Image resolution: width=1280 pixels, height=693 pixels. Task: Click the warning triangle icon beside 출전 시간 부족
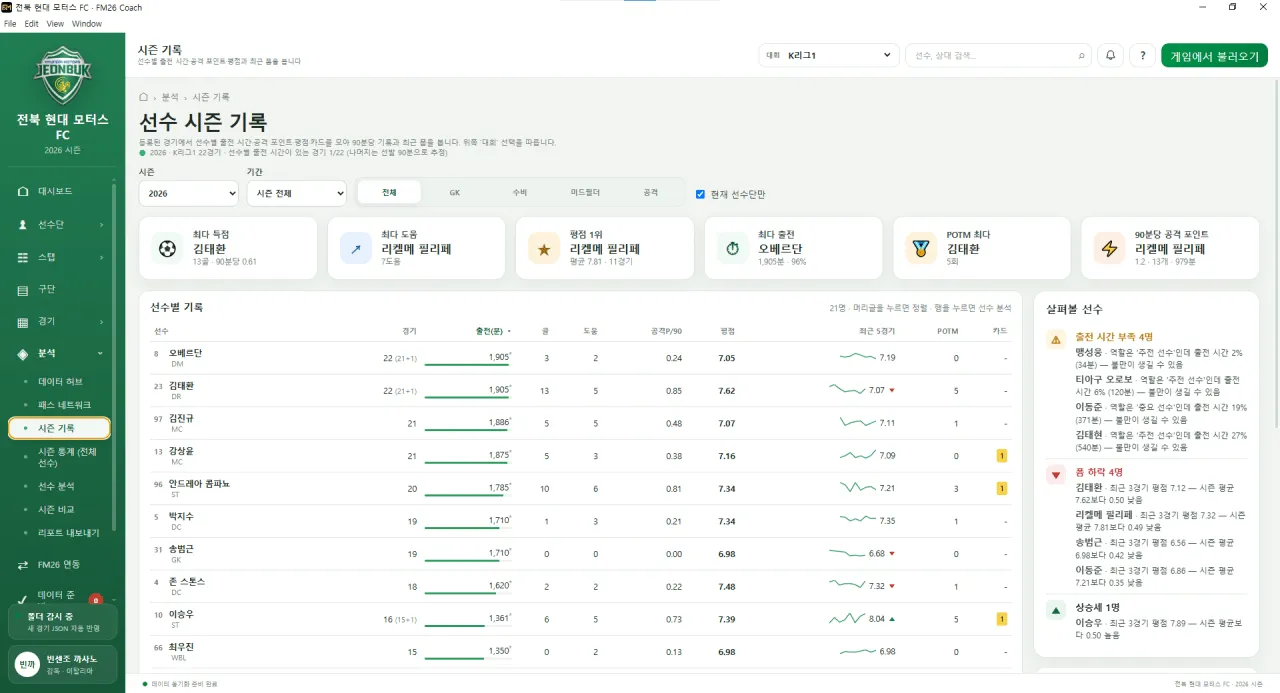coord(1056,340)
